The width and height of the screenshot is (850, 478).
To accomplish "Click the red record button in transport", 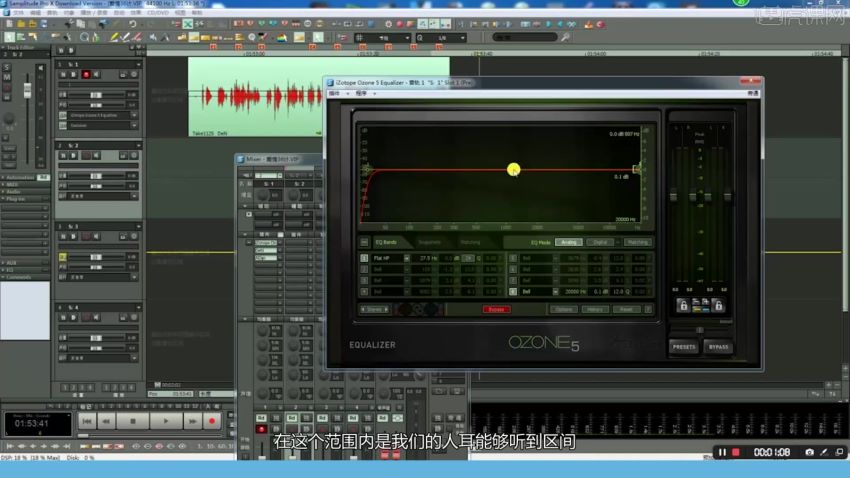I will (x=211, y=421).
